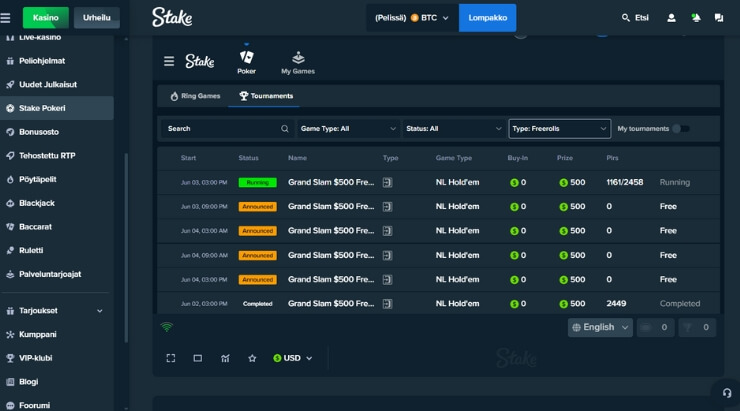Open the main hamburger menu
Screen dimensions: 740x411
click(6, 18)
